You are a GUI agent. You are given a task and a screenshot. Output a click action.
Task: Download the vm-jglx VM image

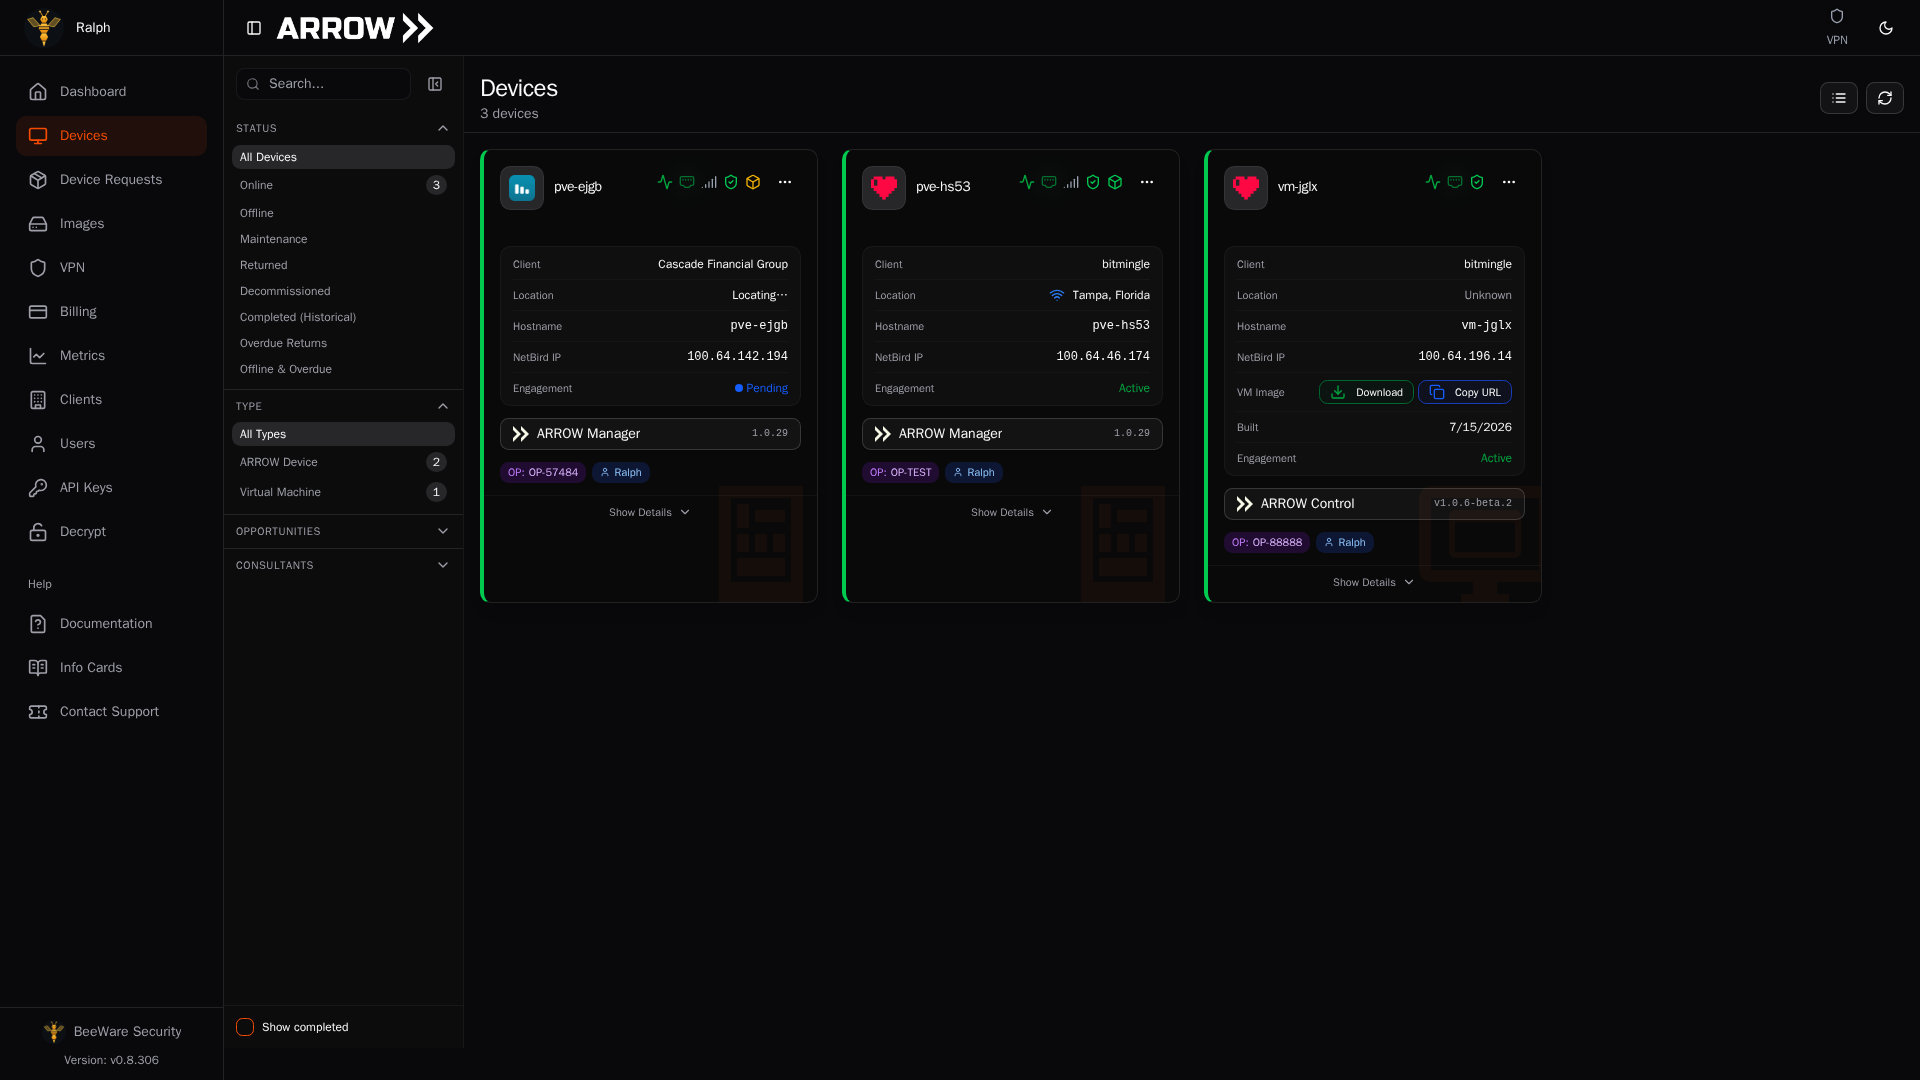pyautogui.click(x=1366, y=392)
